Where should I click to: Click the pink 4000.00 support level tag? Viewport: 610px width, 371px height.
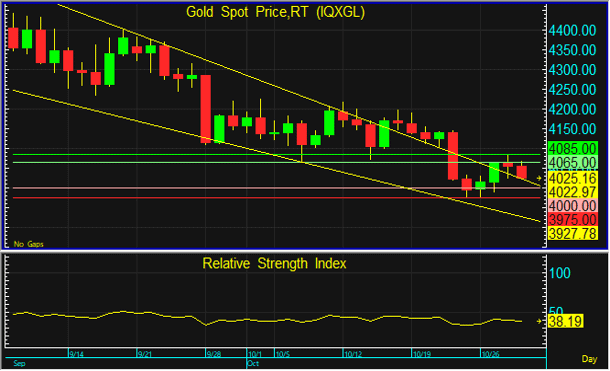(x=573, y=206)
